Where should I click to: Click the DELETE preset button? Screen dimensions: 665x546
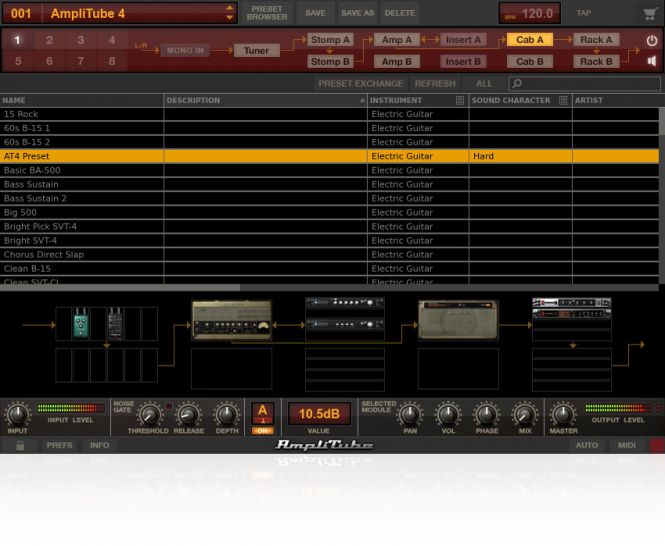[400, 13]
